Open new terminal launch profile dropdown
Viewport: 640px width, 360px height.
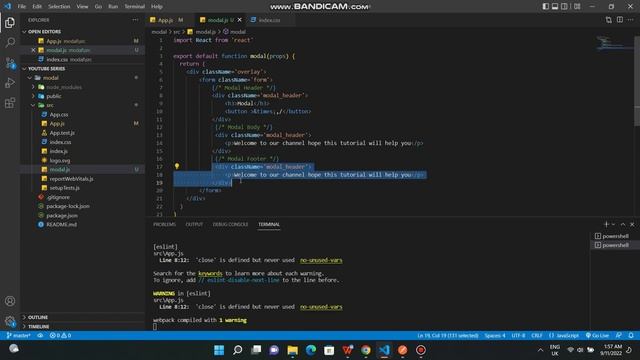click(x=613, y=224)
